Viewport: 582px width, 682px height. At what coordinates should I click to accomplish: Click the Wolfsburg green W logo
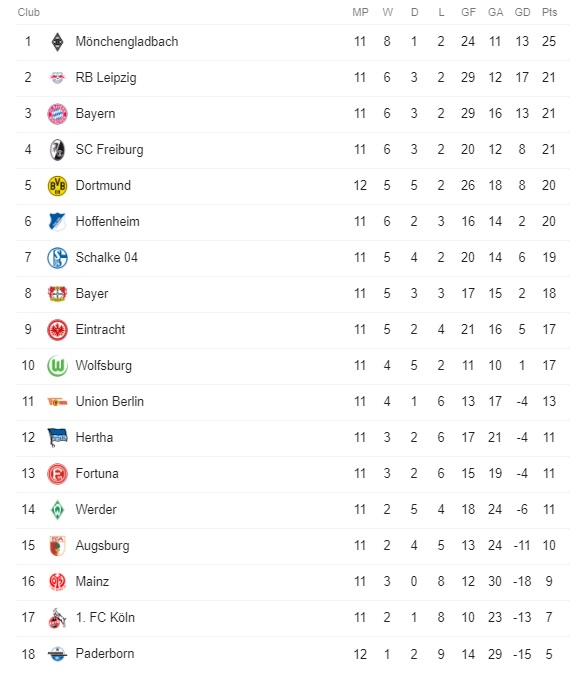pos(57,366)
